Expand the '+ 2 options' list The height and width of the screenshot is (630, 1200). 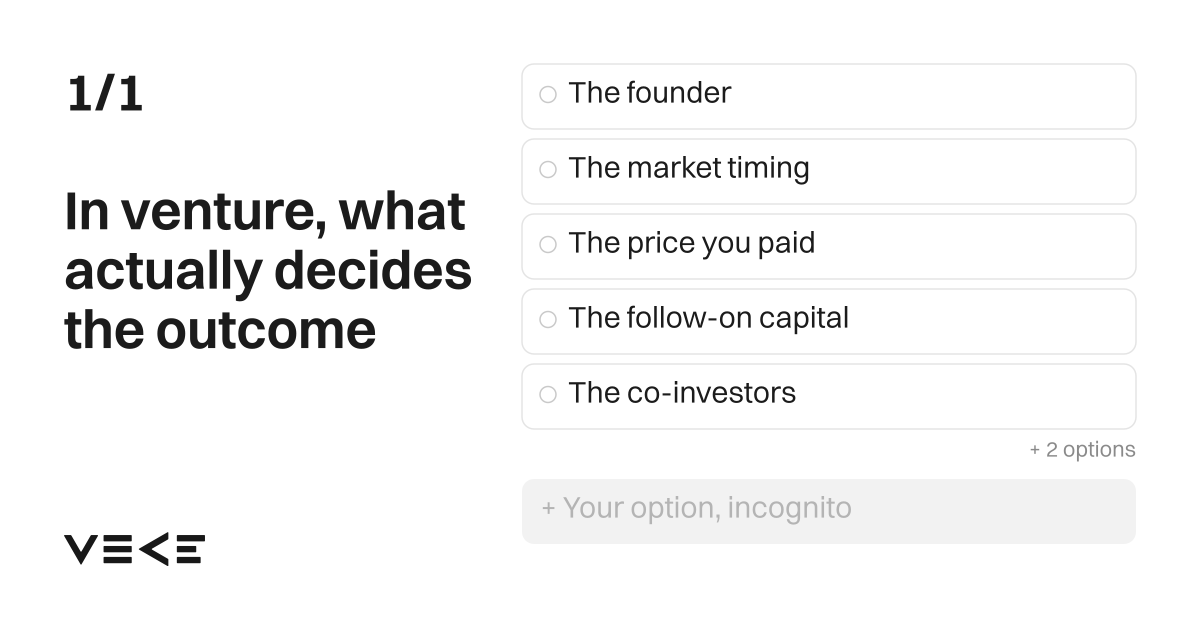pyautogui.click(x=1082, y=450)
